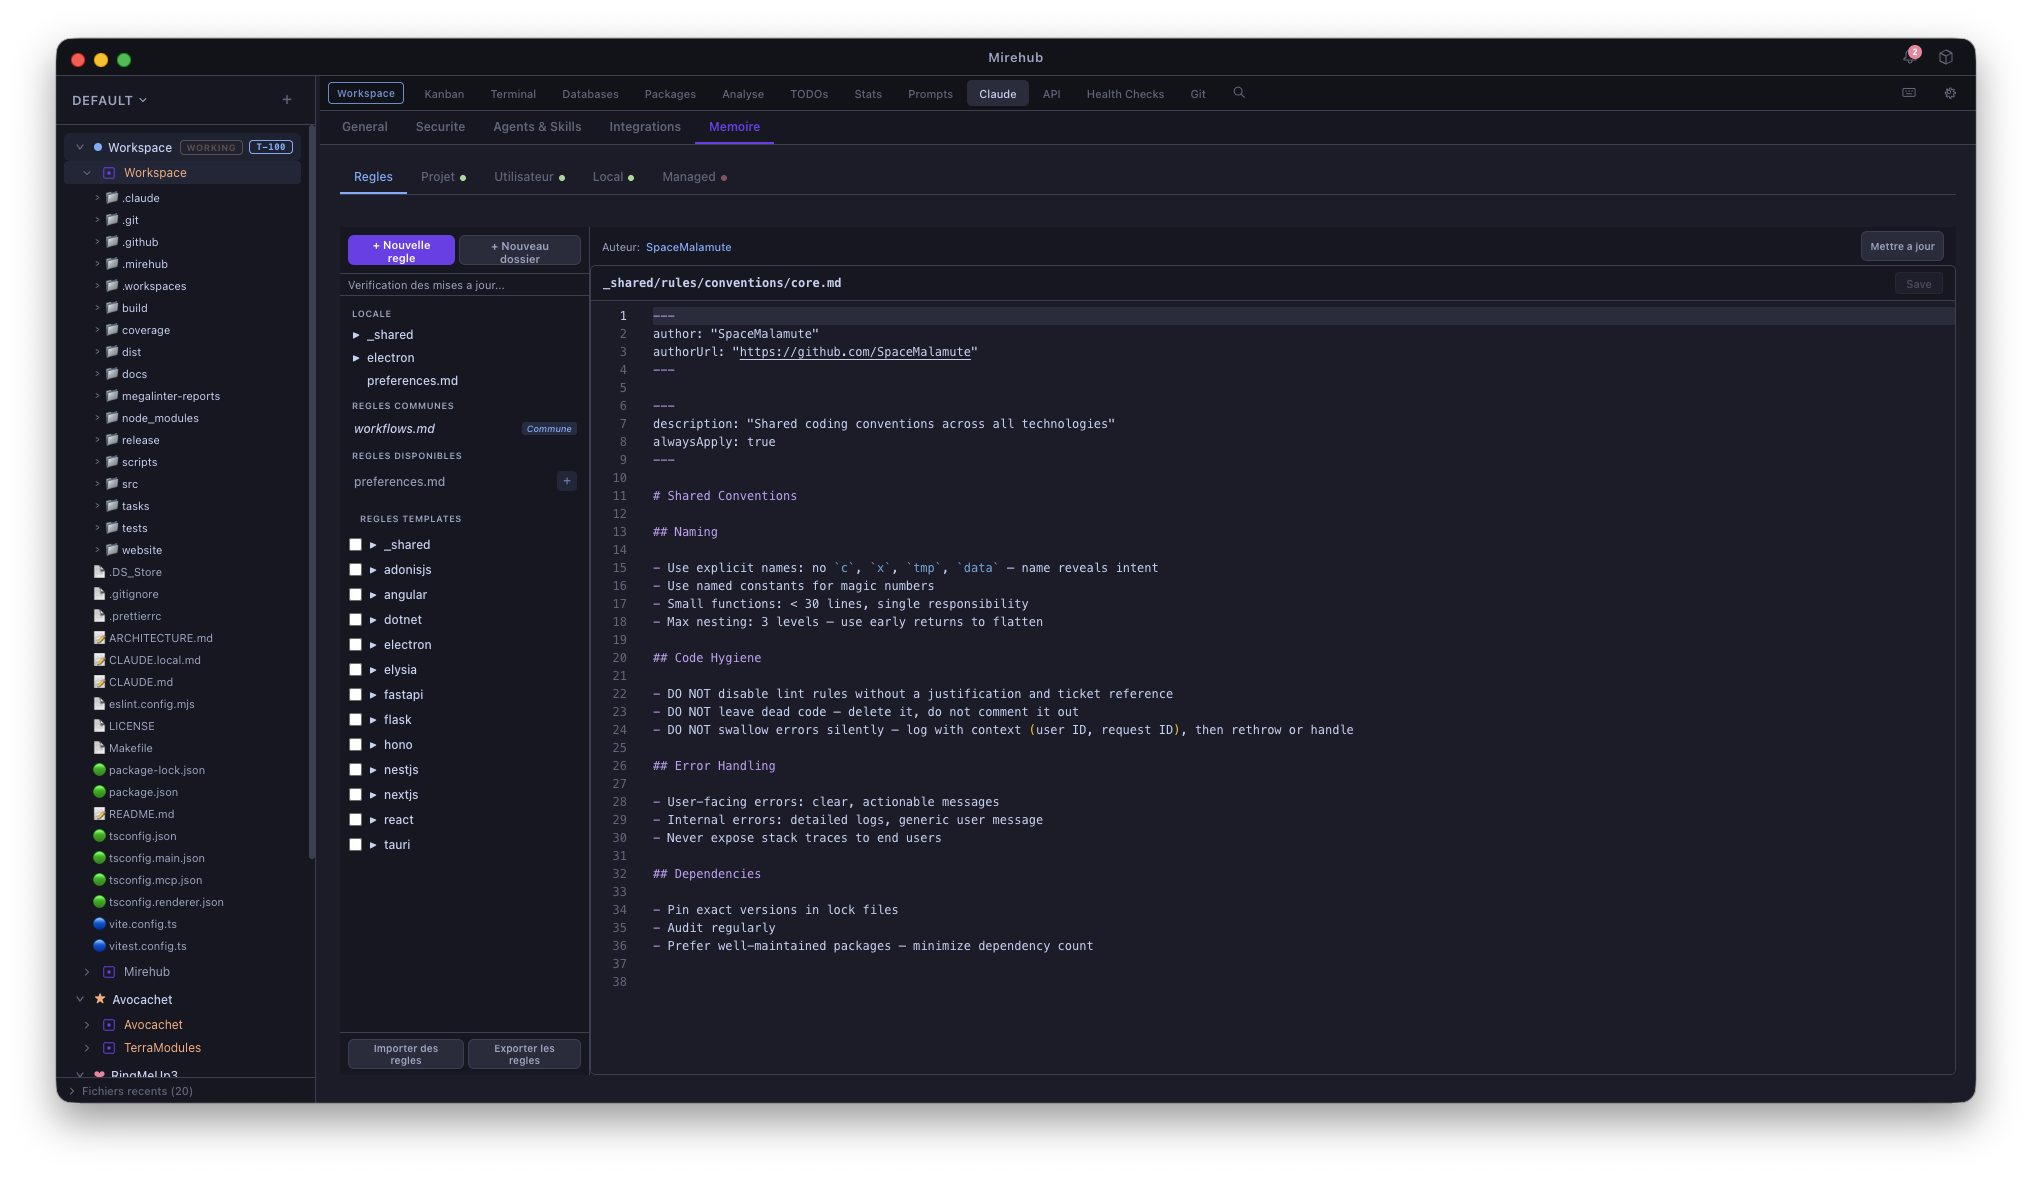Image resolution: width=2032 pixels, height=1177 pixels.
Task: Click the package cube icon in title bar
Action: [x=1946, y=57]
